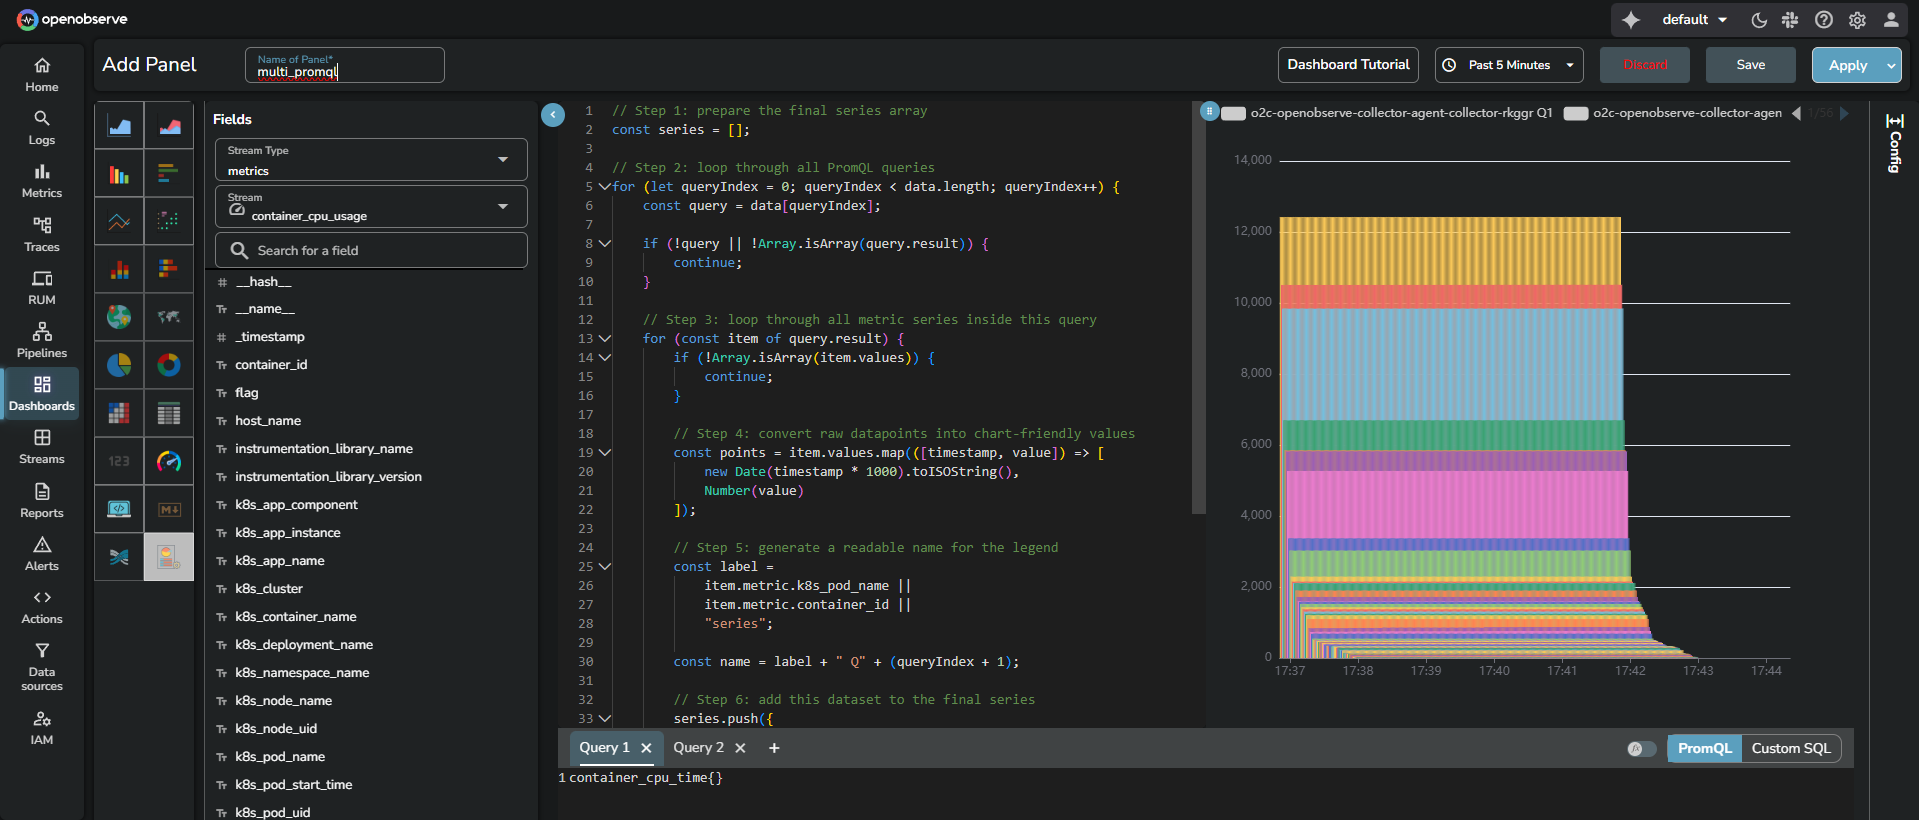Screen dimensions: 1919x820
Task: Click first legend color swatch for rkggr Q1
Action: pyautogui.click(x=1234, y=114)
